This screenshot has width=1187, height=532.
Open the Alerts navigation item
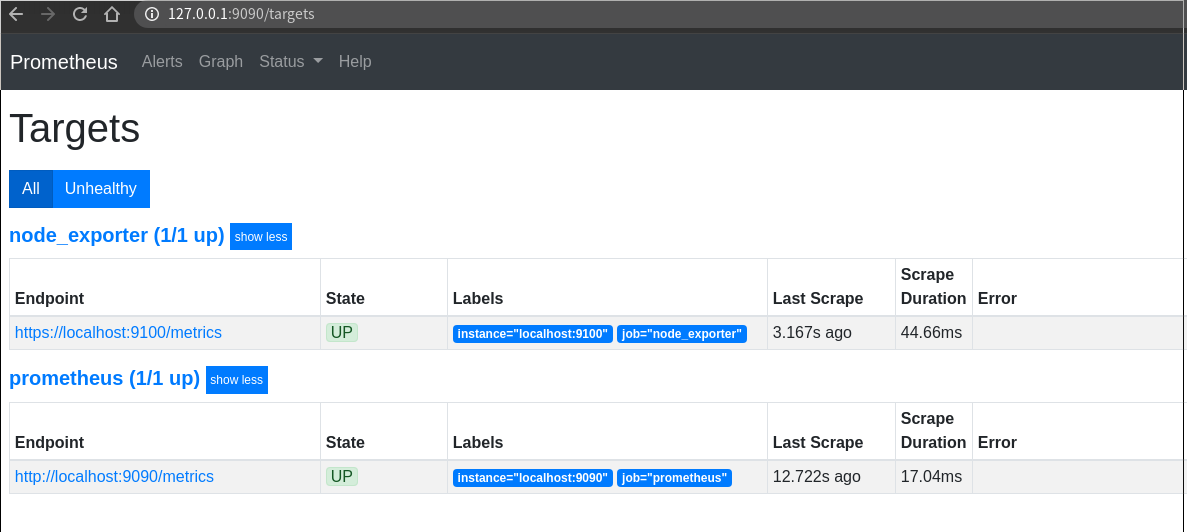pyautogui.click(x=162, y=62)
